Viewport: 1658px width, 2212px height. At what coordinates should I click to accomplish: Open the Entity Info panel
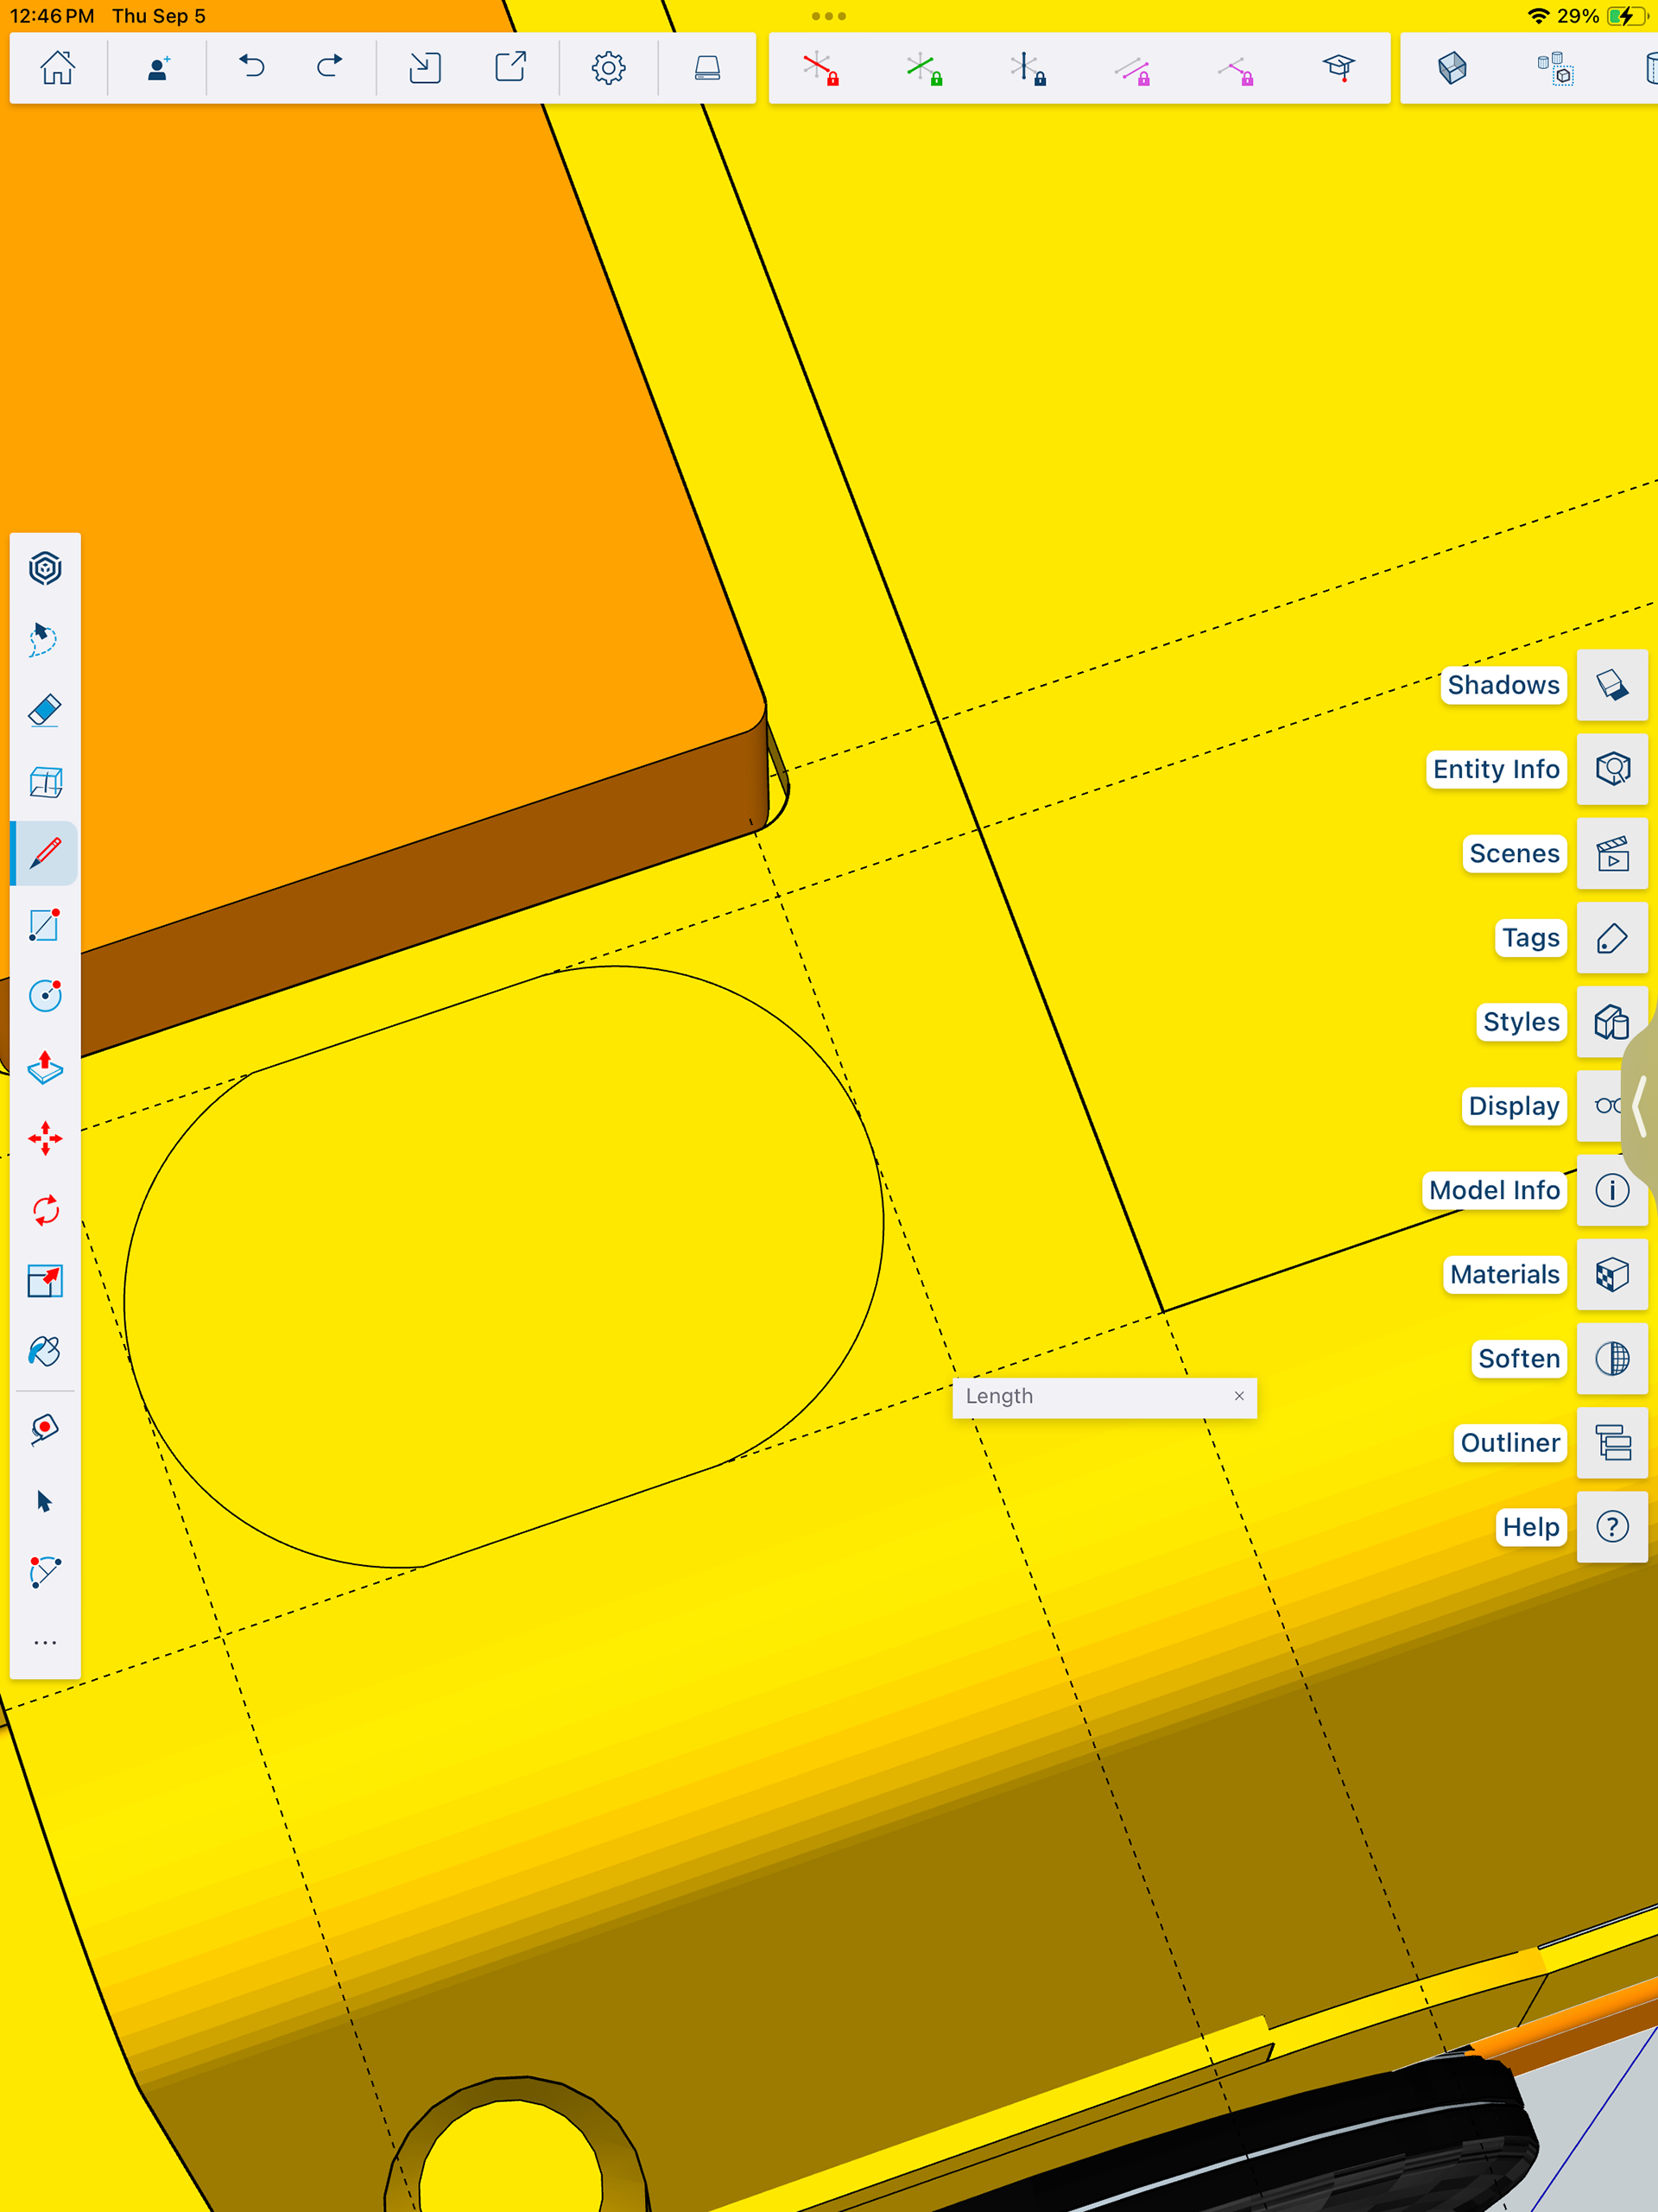pos(1611,769)
